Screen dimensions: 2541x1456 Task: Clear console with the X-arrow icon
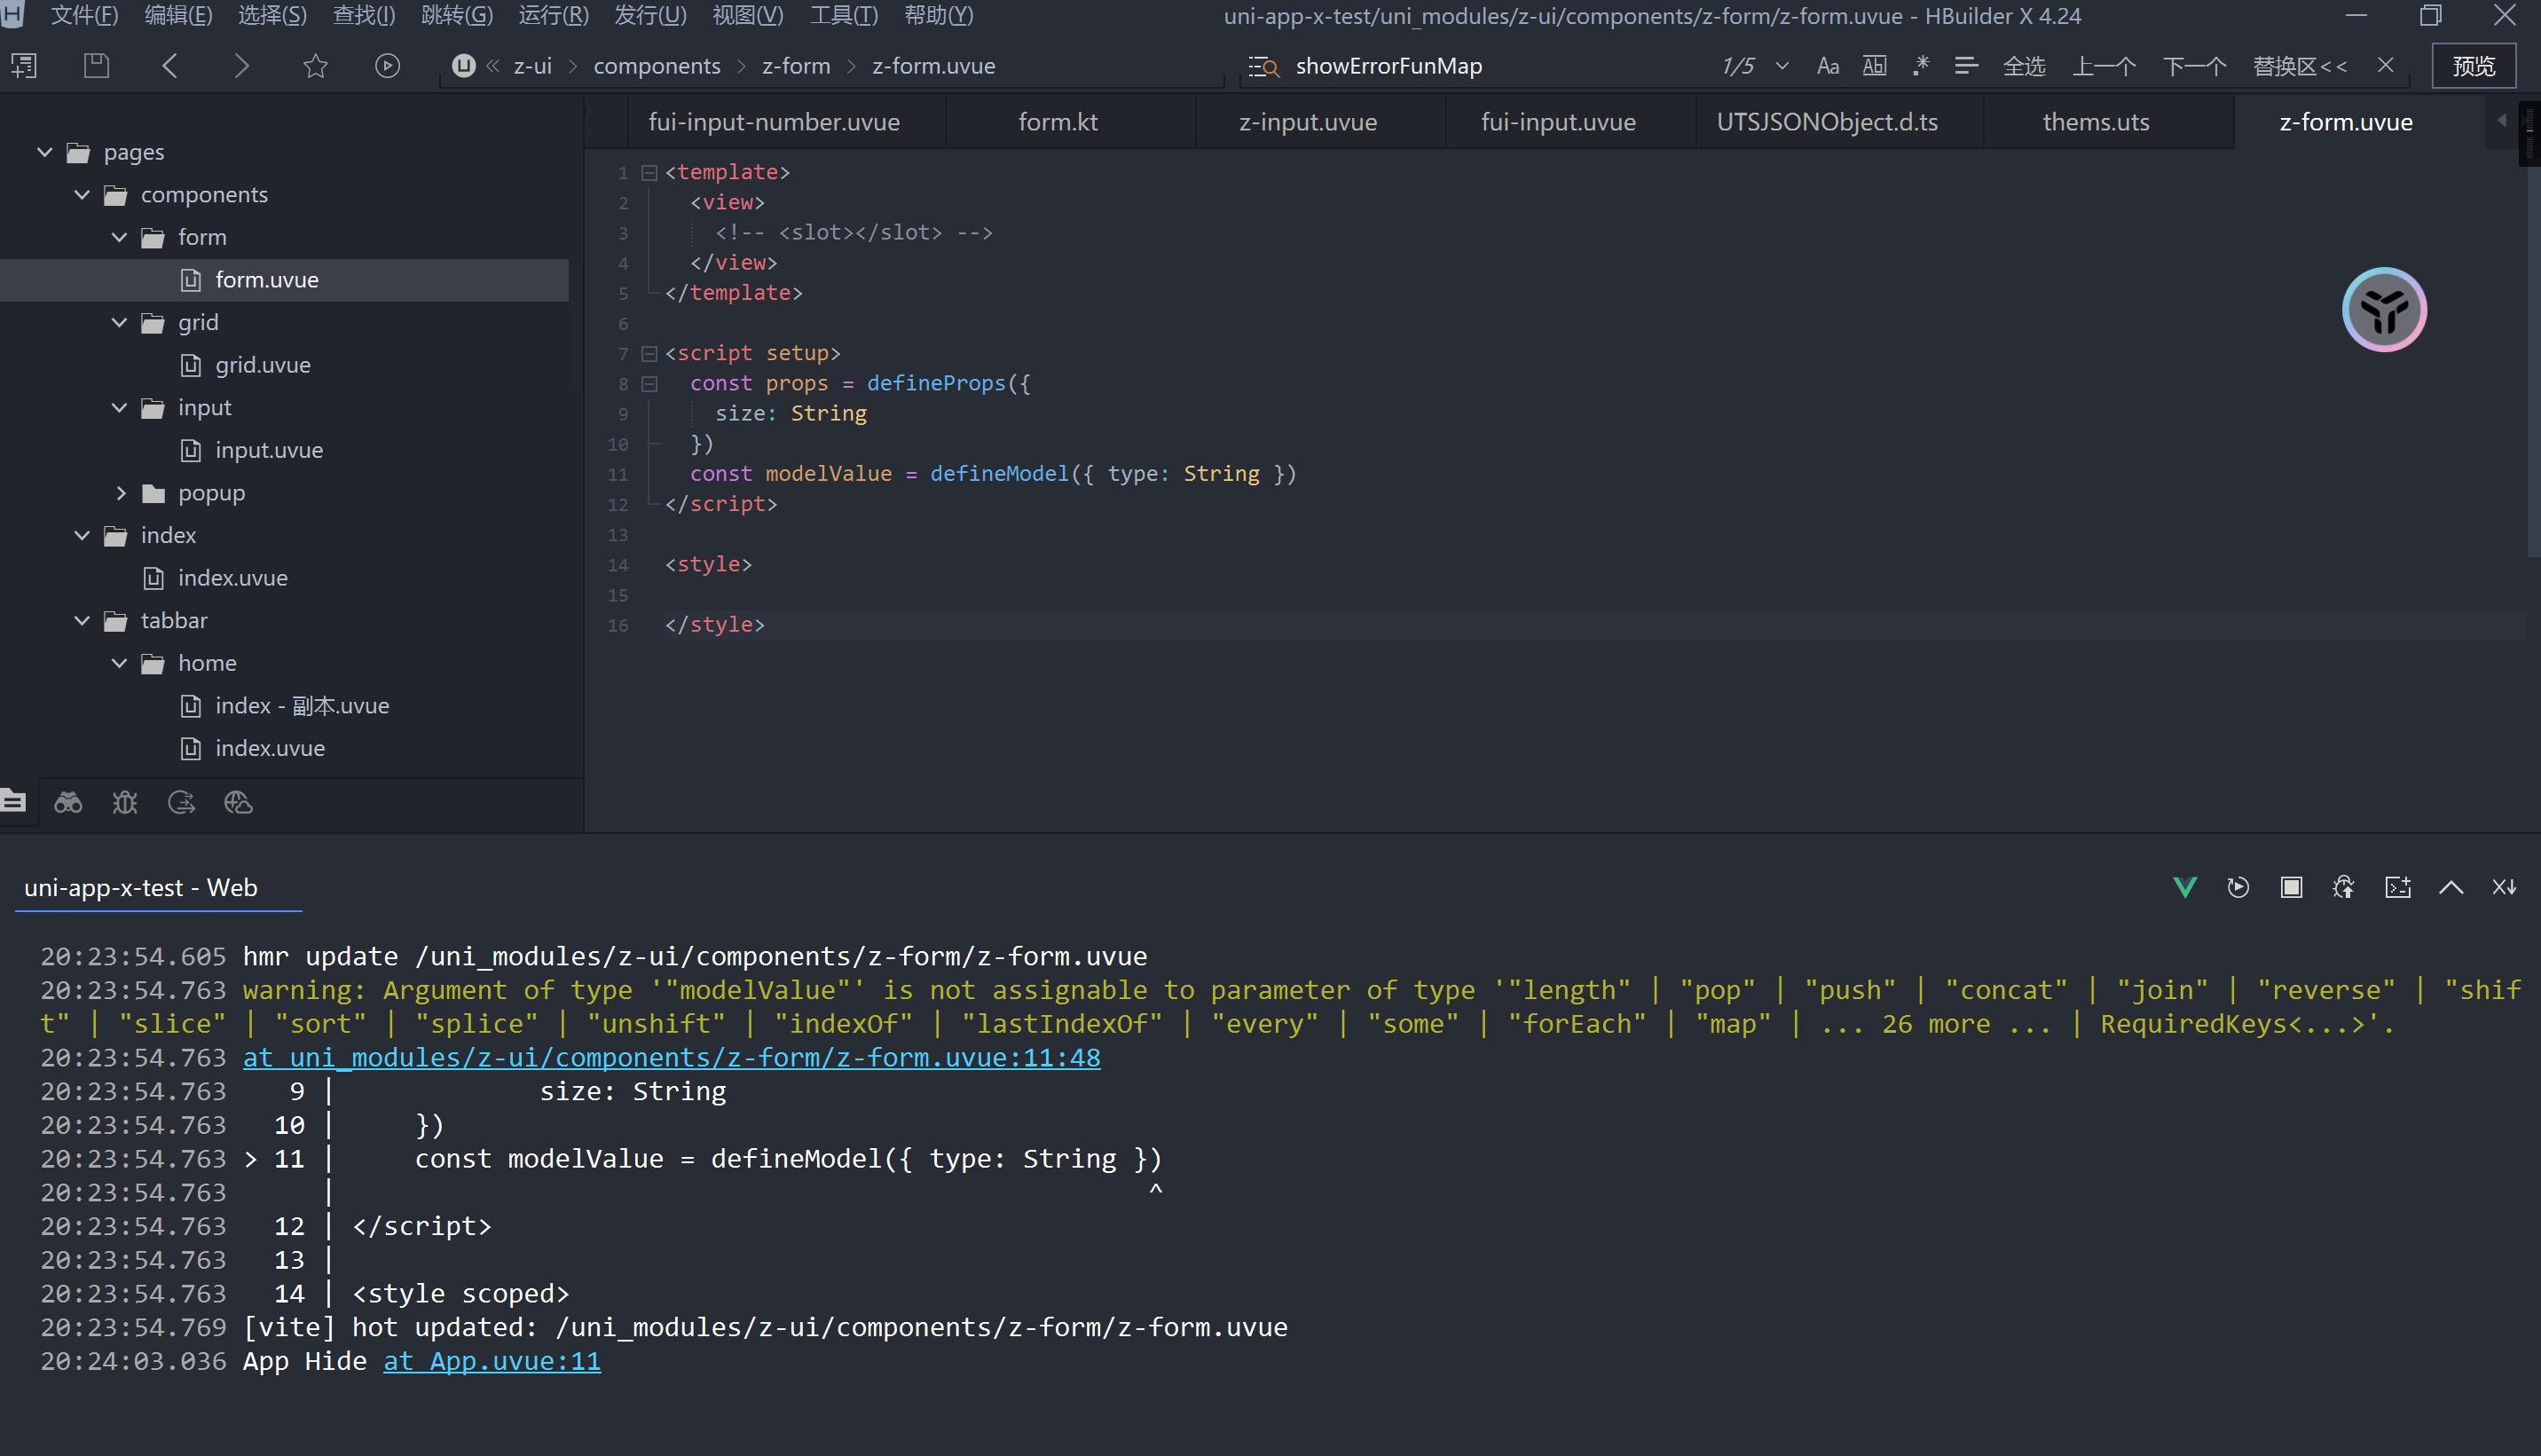pyautogui.click(x=2504, y=887)
